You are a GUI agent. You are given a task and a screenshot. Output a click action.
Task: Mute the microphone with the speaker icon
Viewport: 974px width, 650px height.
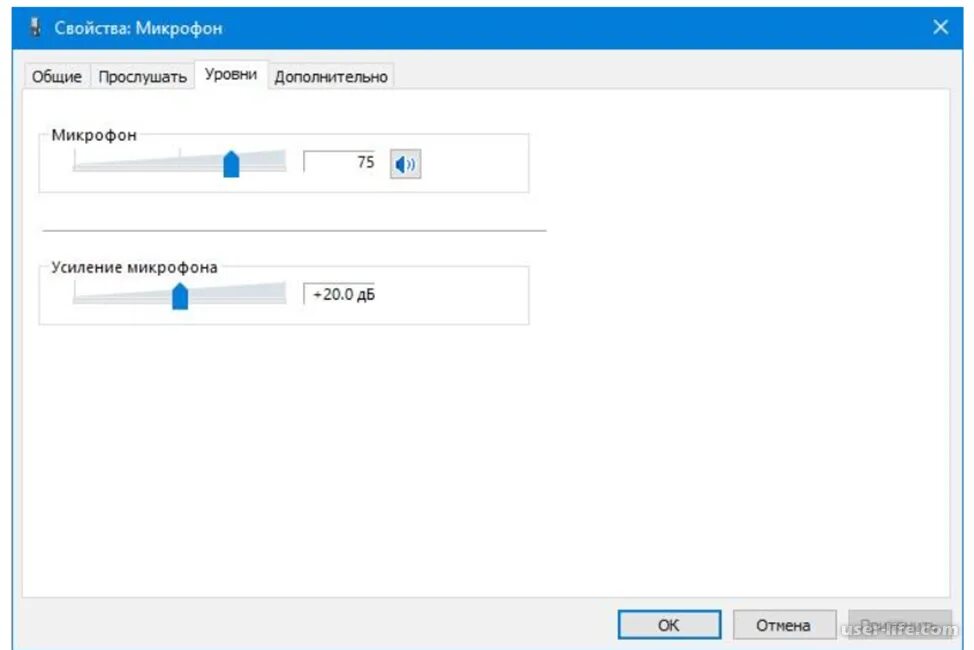pyautogui.click(x=405, y=164)
